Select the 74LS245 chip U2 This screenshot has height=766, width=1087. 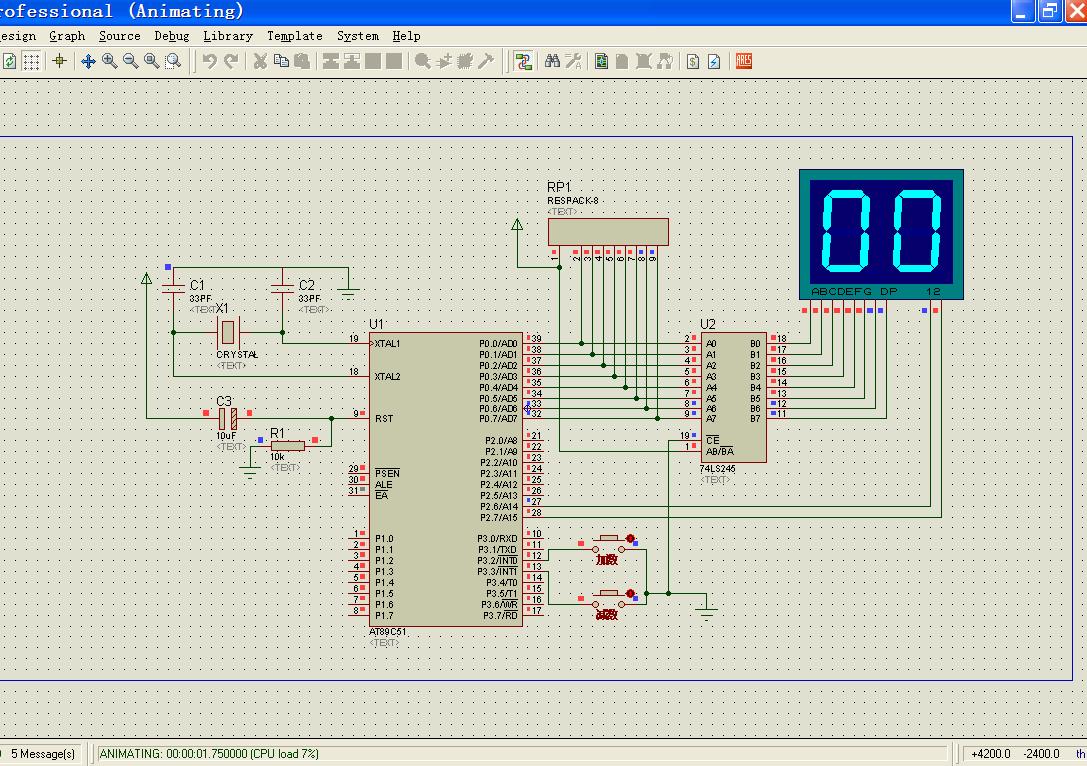(733, 397)
